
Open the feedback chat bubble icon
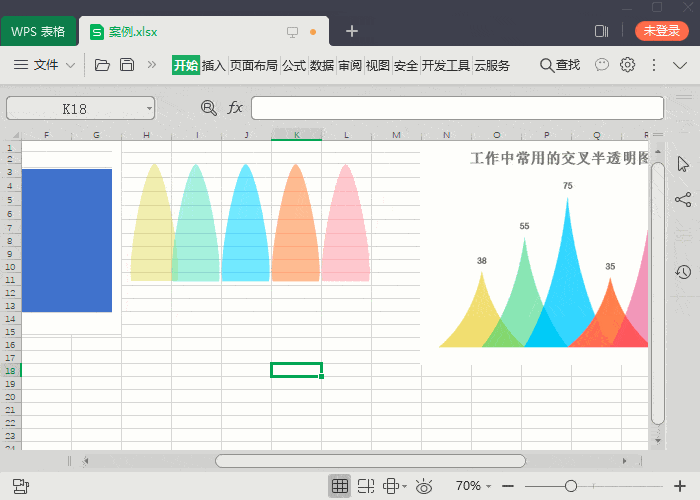point(602,65)
